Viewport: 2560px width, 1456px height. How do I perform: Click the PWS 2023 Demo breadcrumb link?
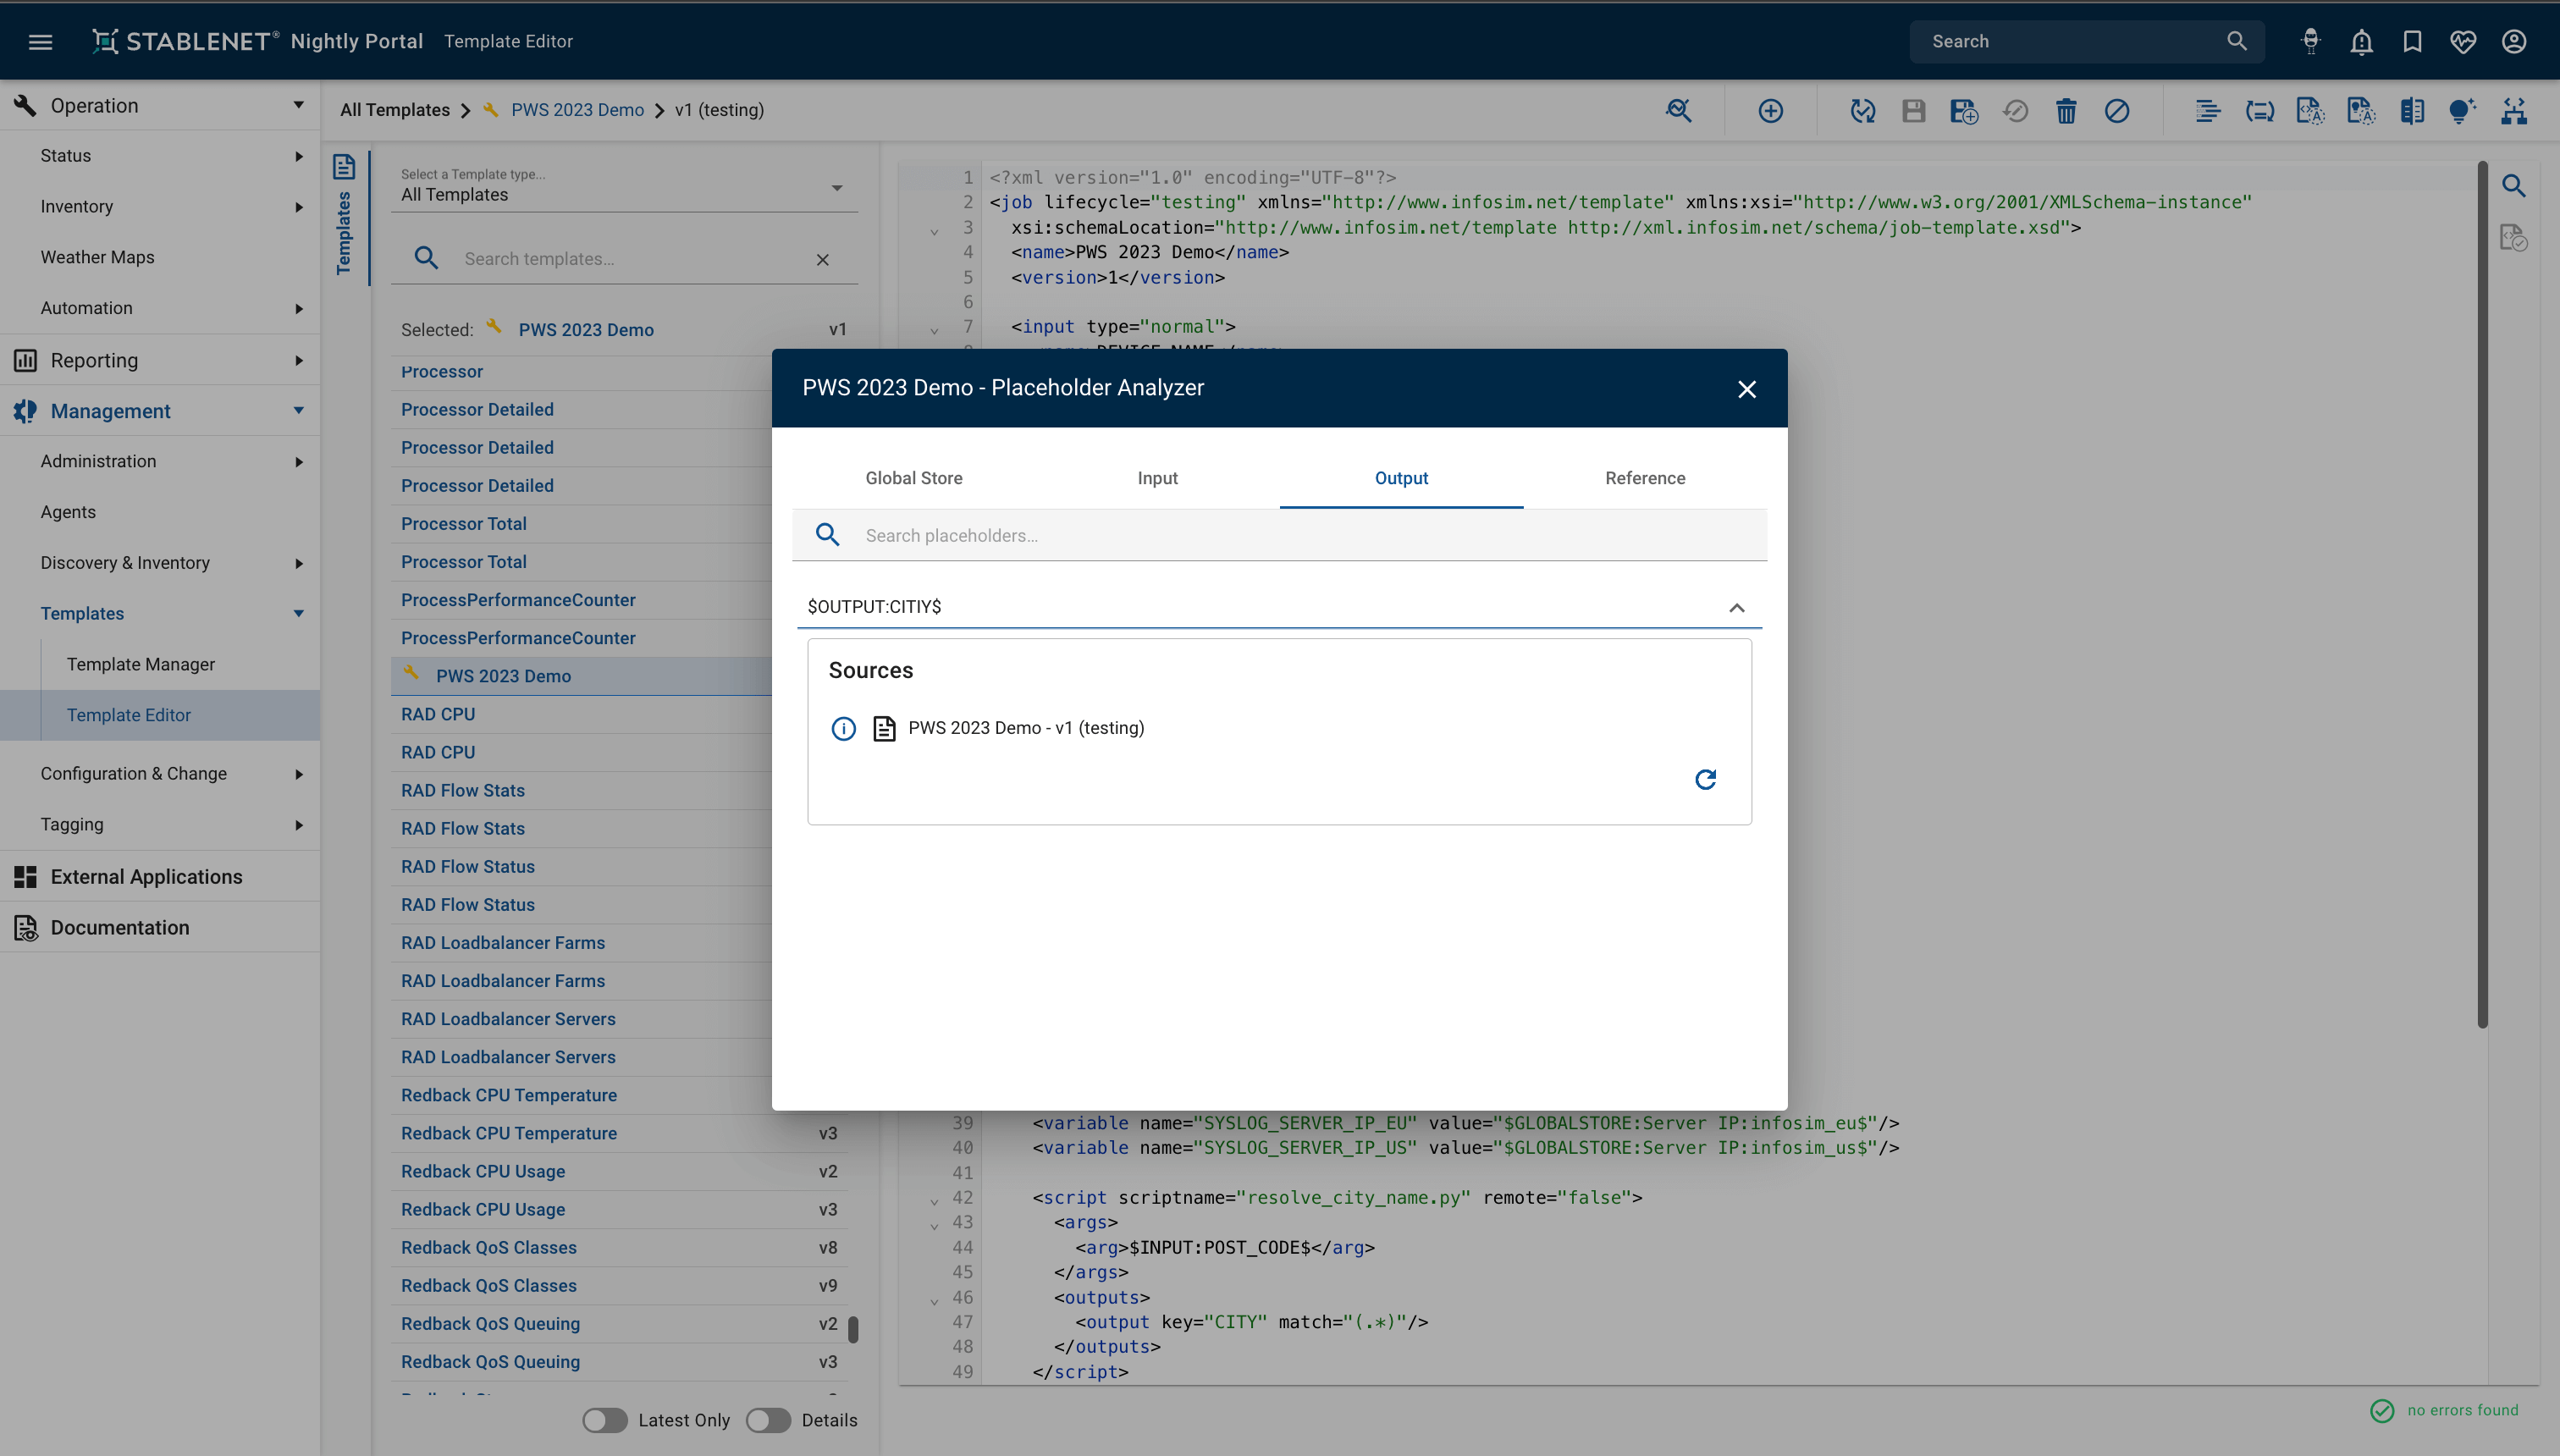pyautogui.click(x=577, y=110)
